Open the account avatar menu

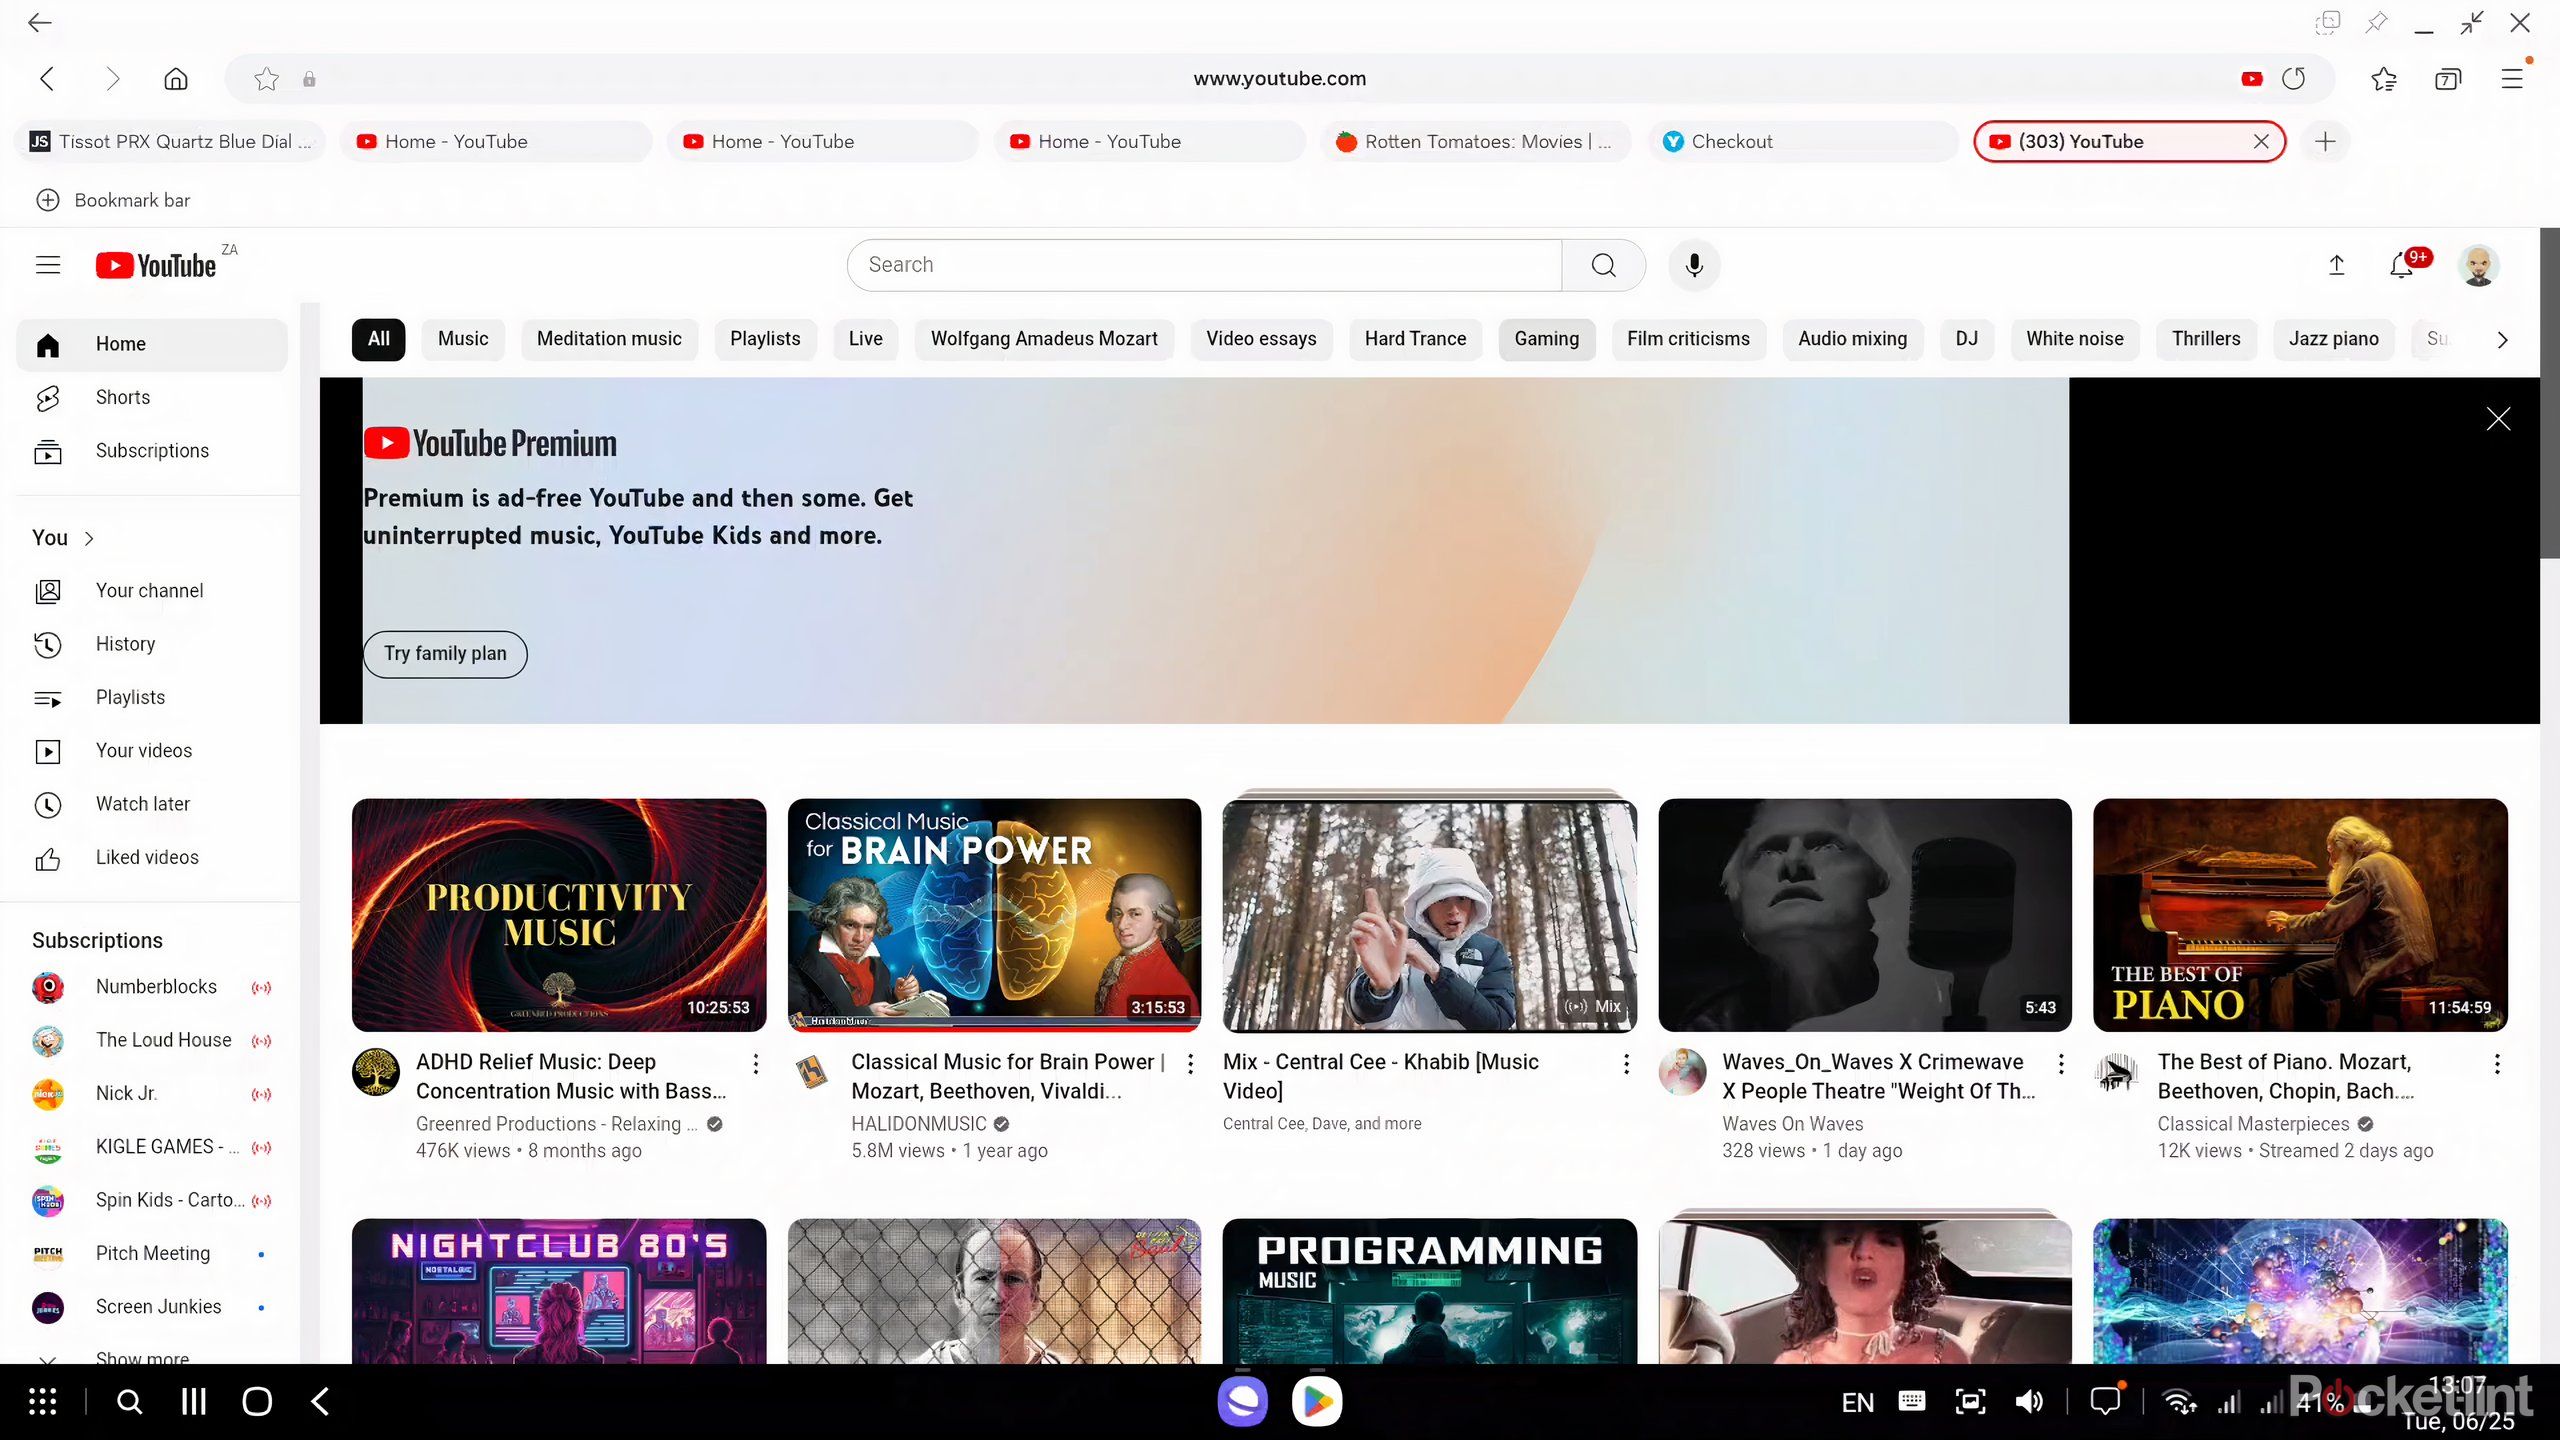coord(2478,265)
